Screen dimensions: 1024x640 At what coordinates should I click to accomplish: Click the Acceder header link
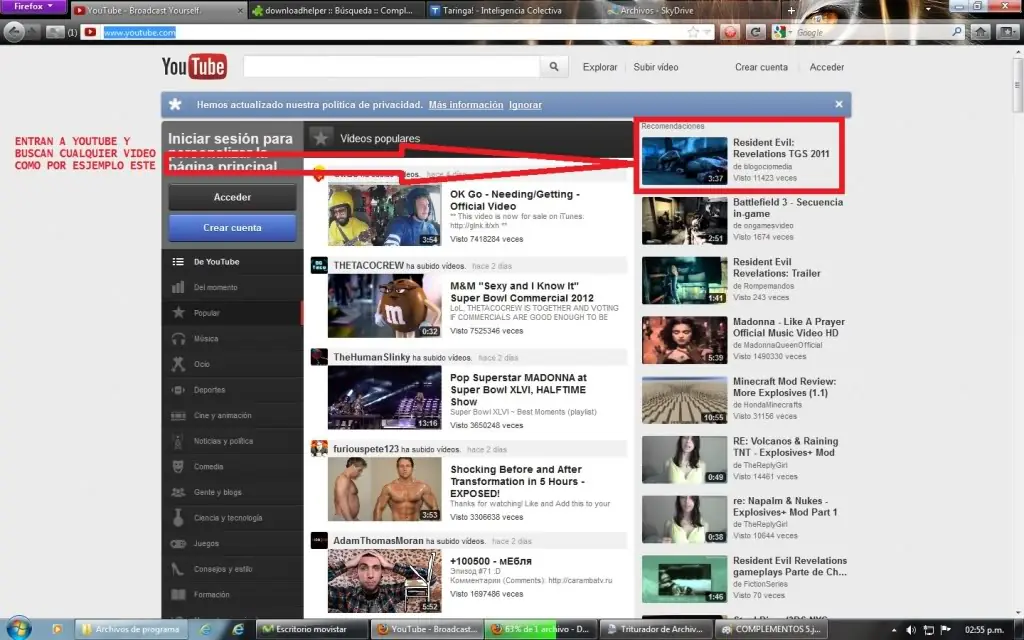click(x=827, y=67)
